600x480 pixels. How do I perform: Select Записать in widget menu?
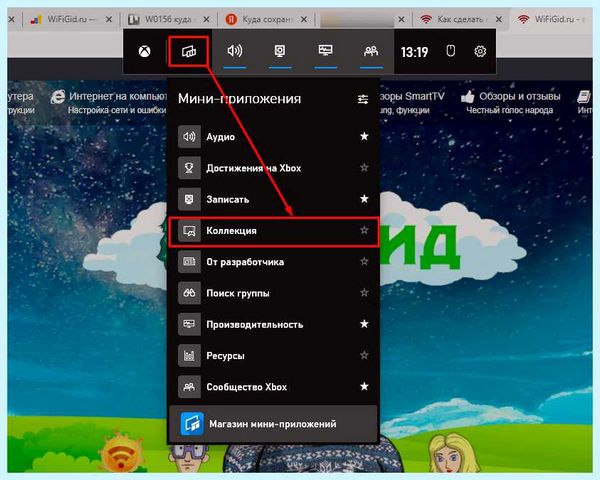click(273, 199)
